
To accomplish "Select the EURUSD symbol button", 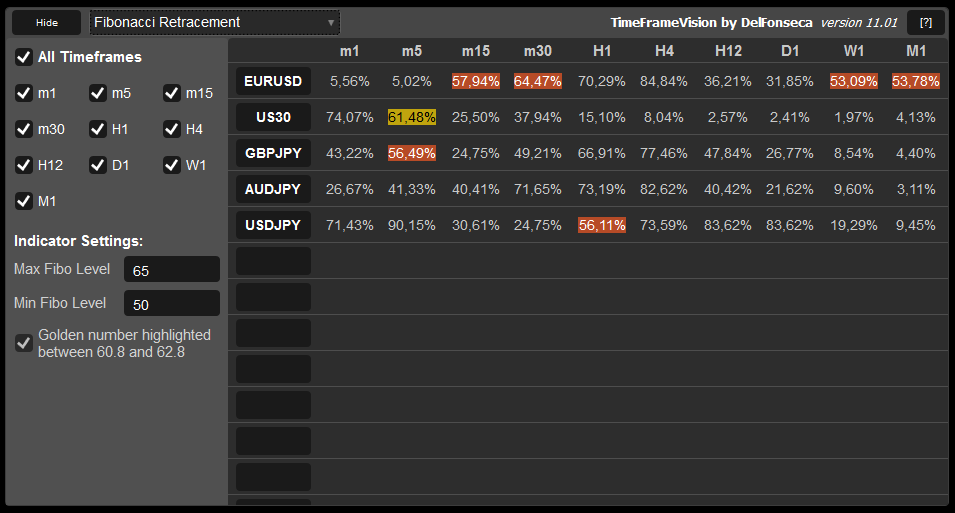I will [273, 81].
